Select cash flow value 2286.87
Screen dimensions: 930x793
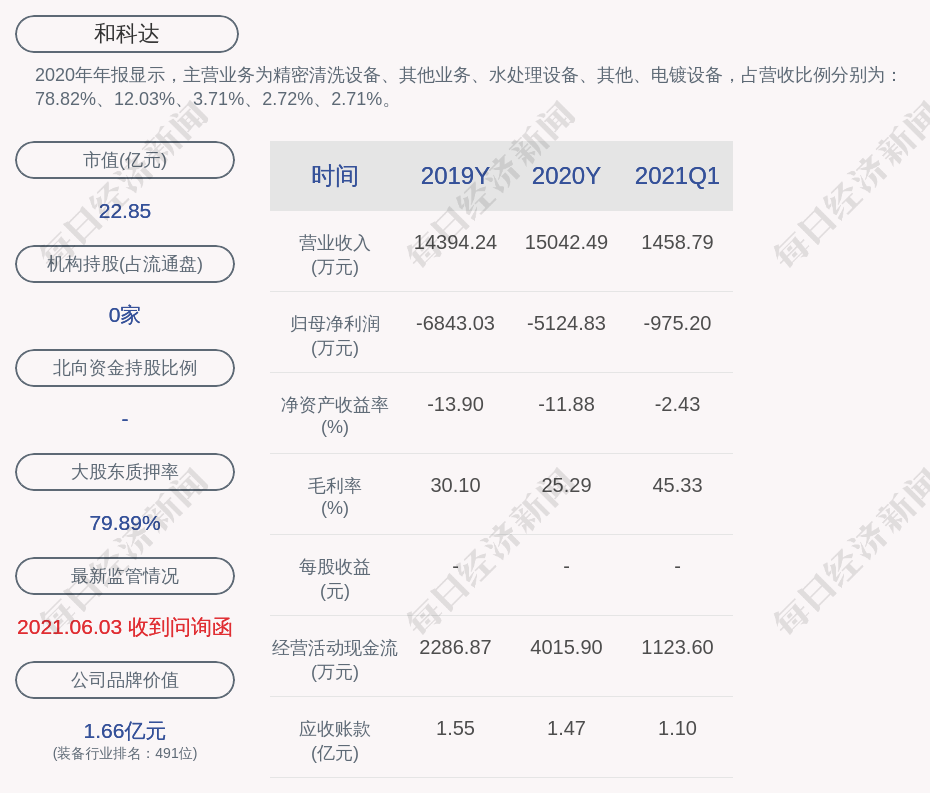point(455,647)
